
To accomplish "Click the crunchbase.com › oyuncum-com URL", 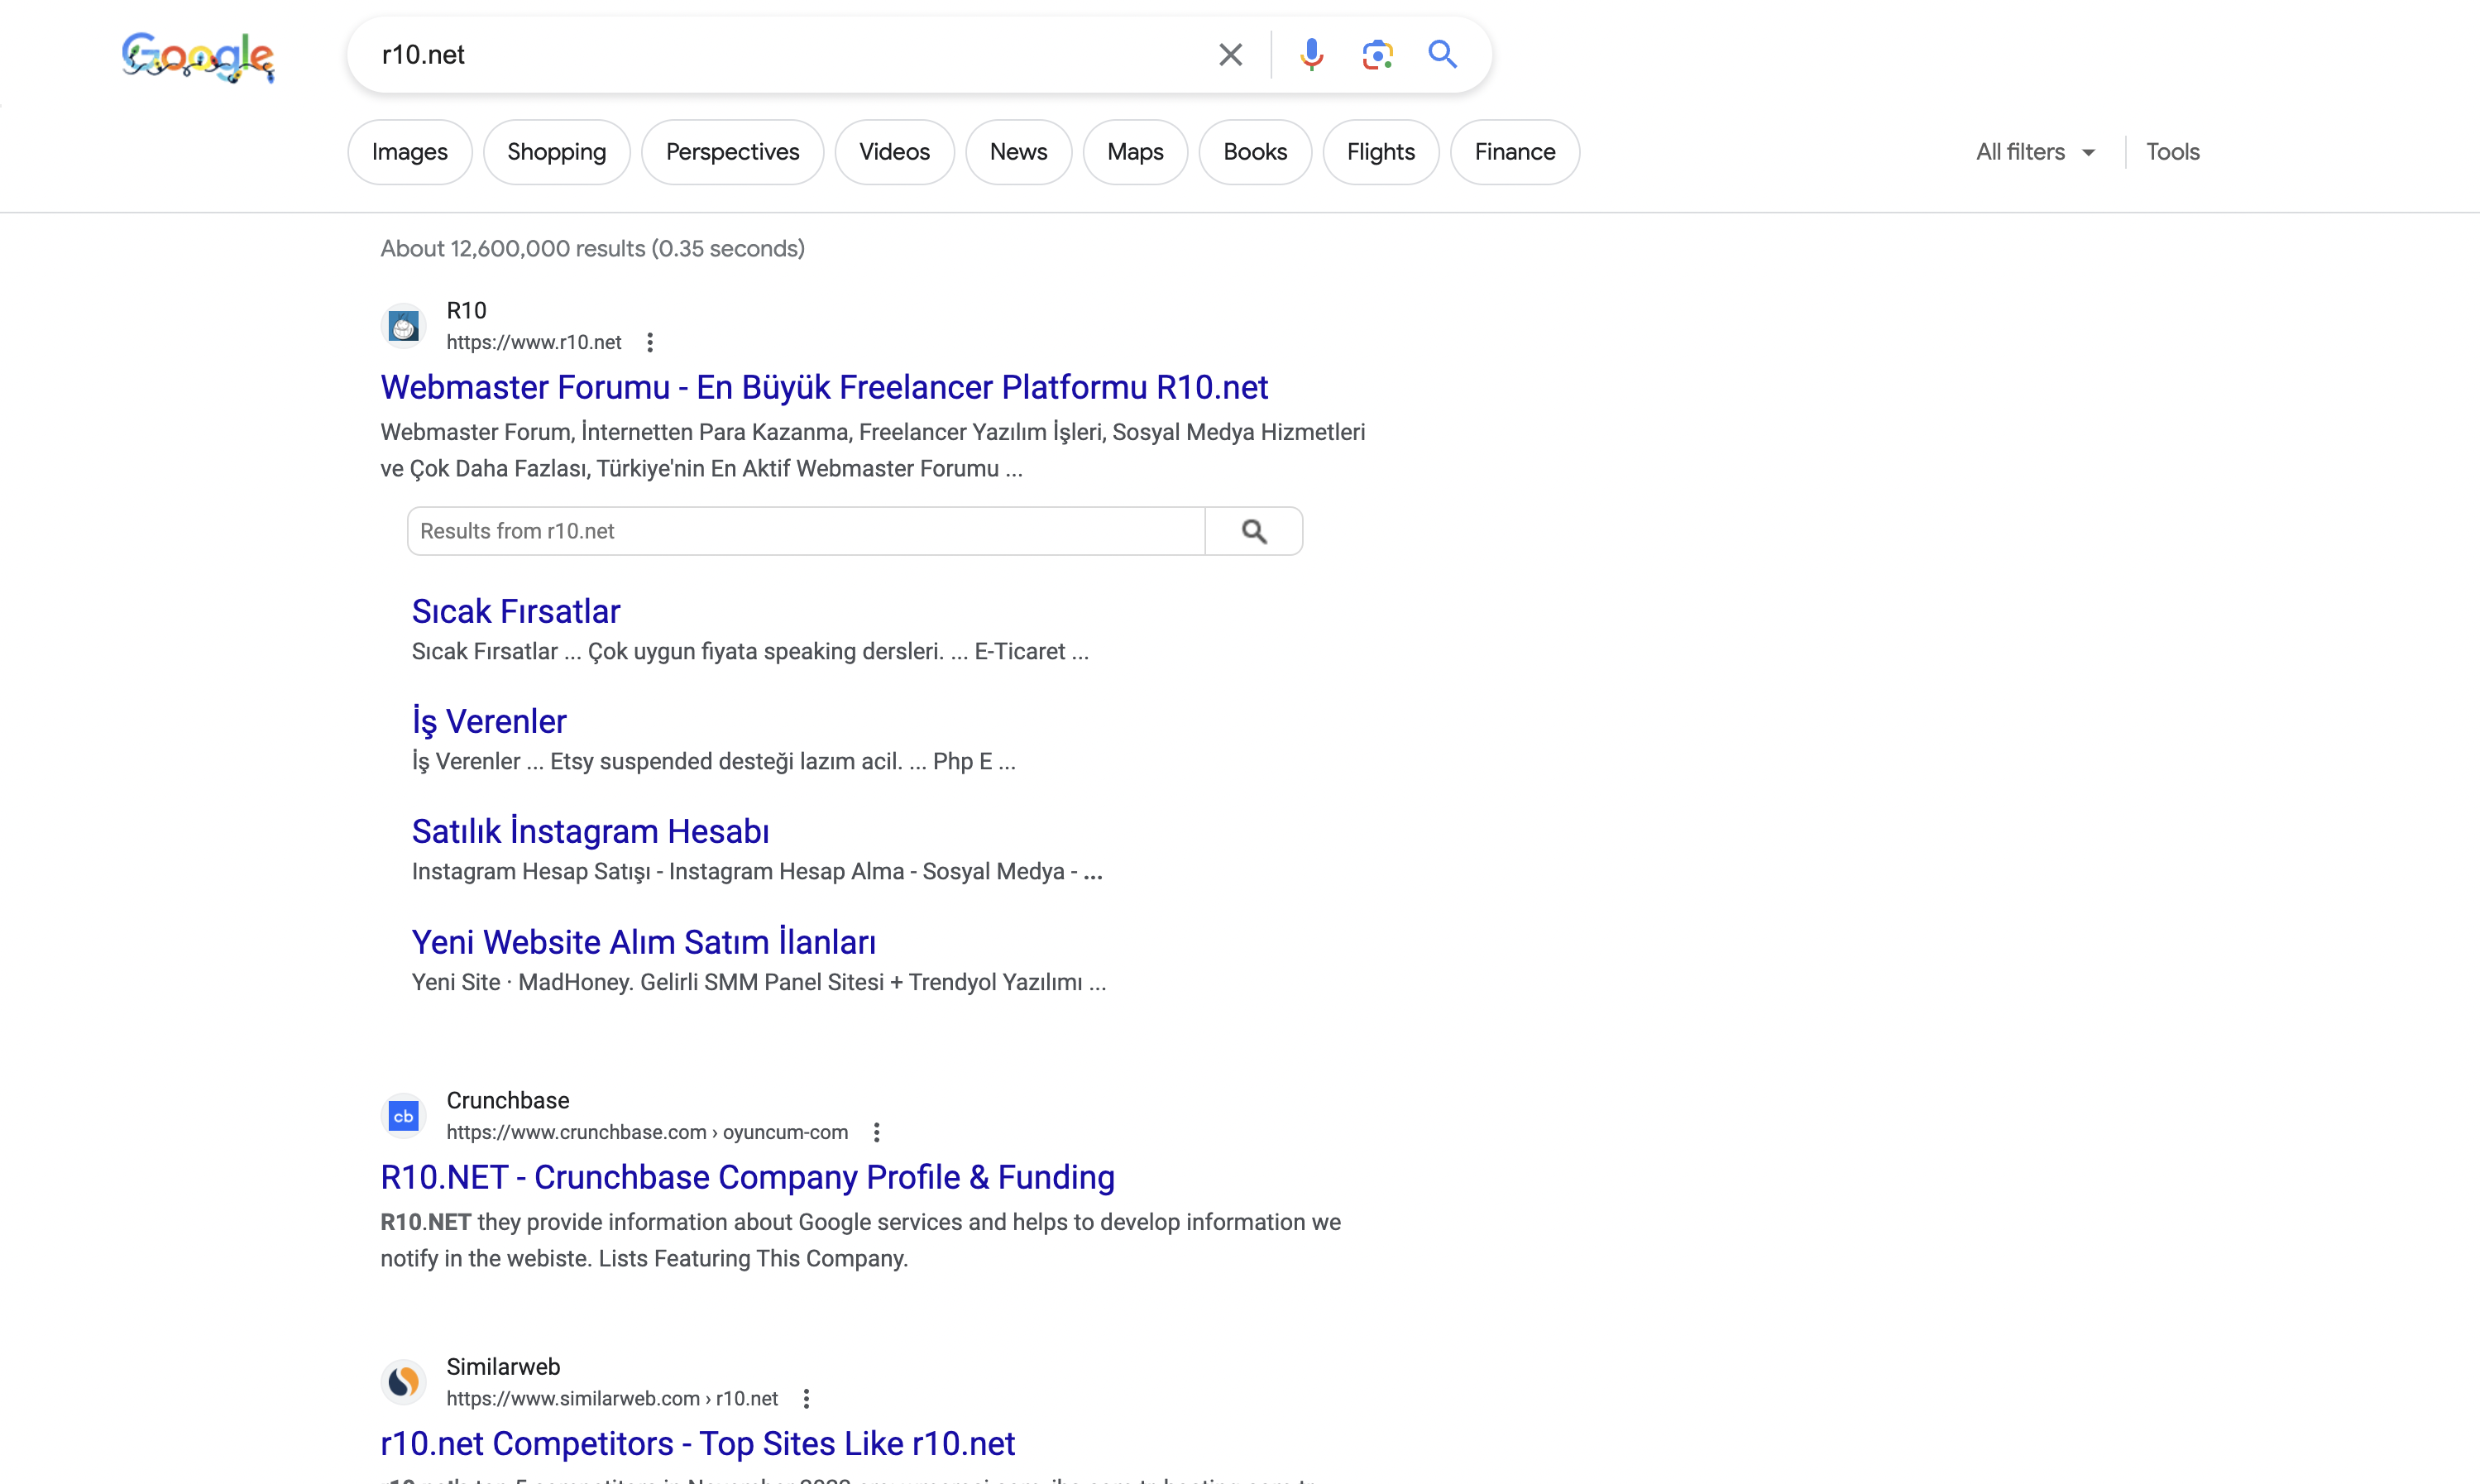I will [x=647, y=1132].
